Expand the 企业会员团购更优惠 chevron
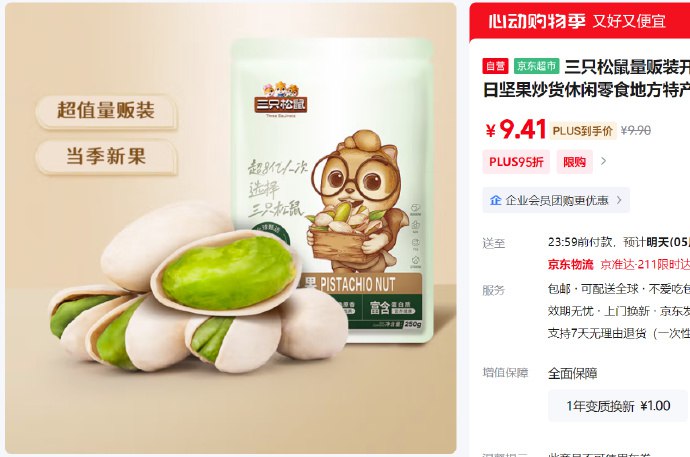 tap(619, 200)
